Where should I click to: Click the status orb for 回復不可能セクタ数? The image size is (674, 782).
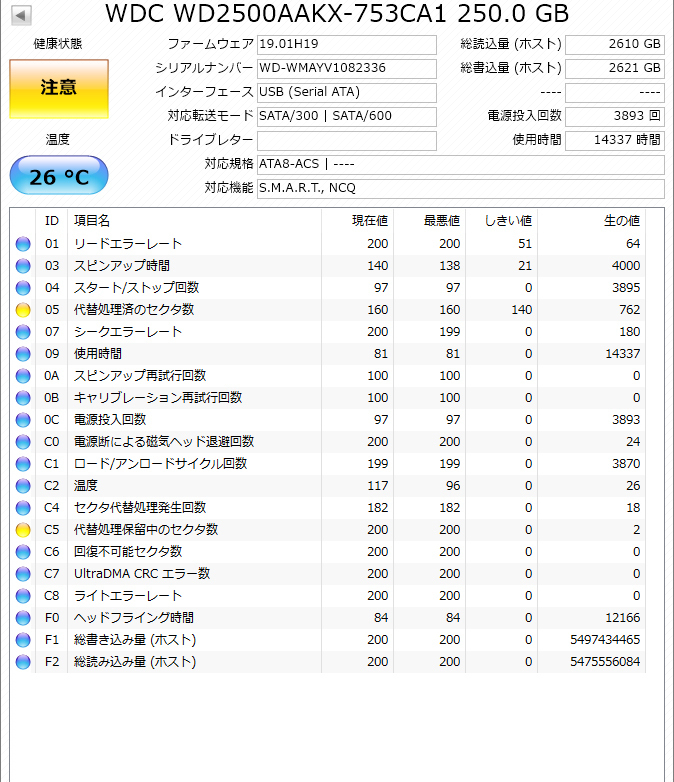[x=23, y=552]
